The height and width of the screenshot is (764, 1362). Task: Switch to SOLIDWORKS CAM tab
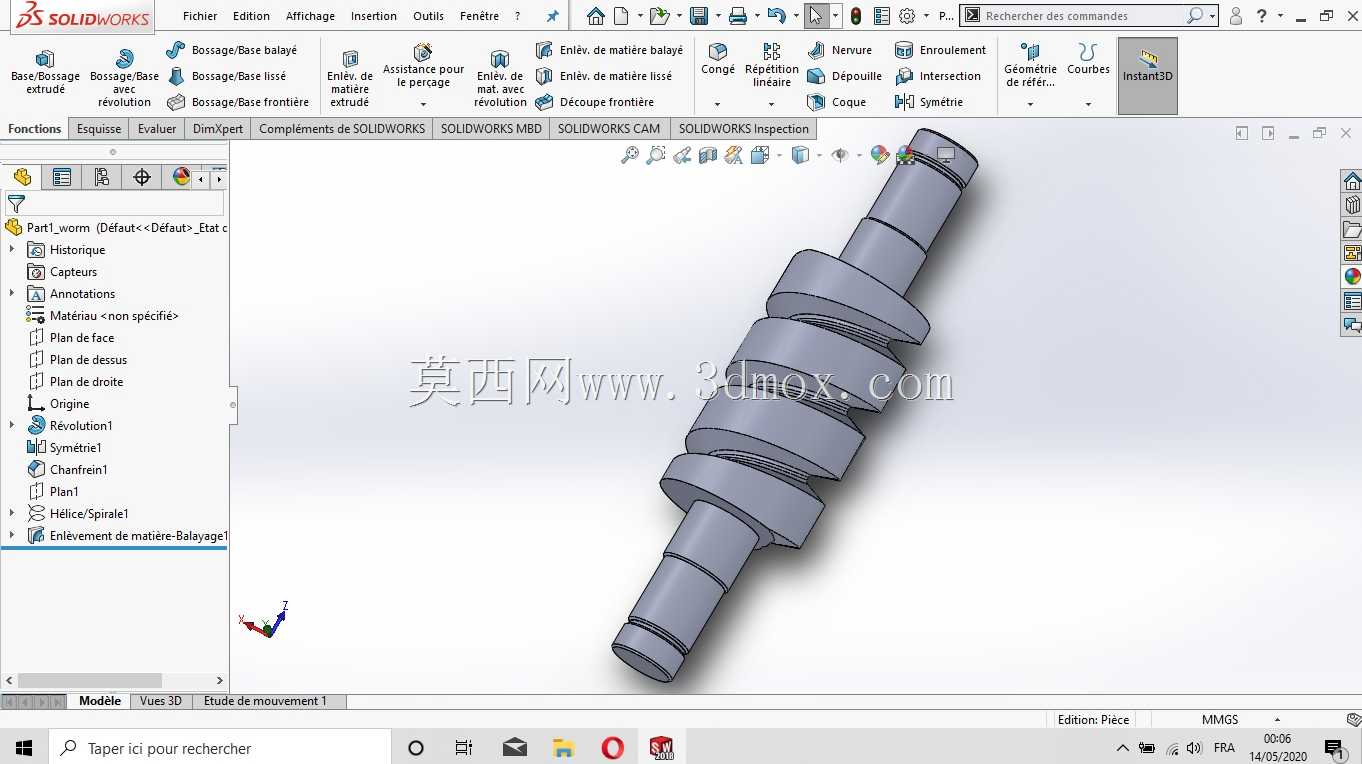pos(609,129)
